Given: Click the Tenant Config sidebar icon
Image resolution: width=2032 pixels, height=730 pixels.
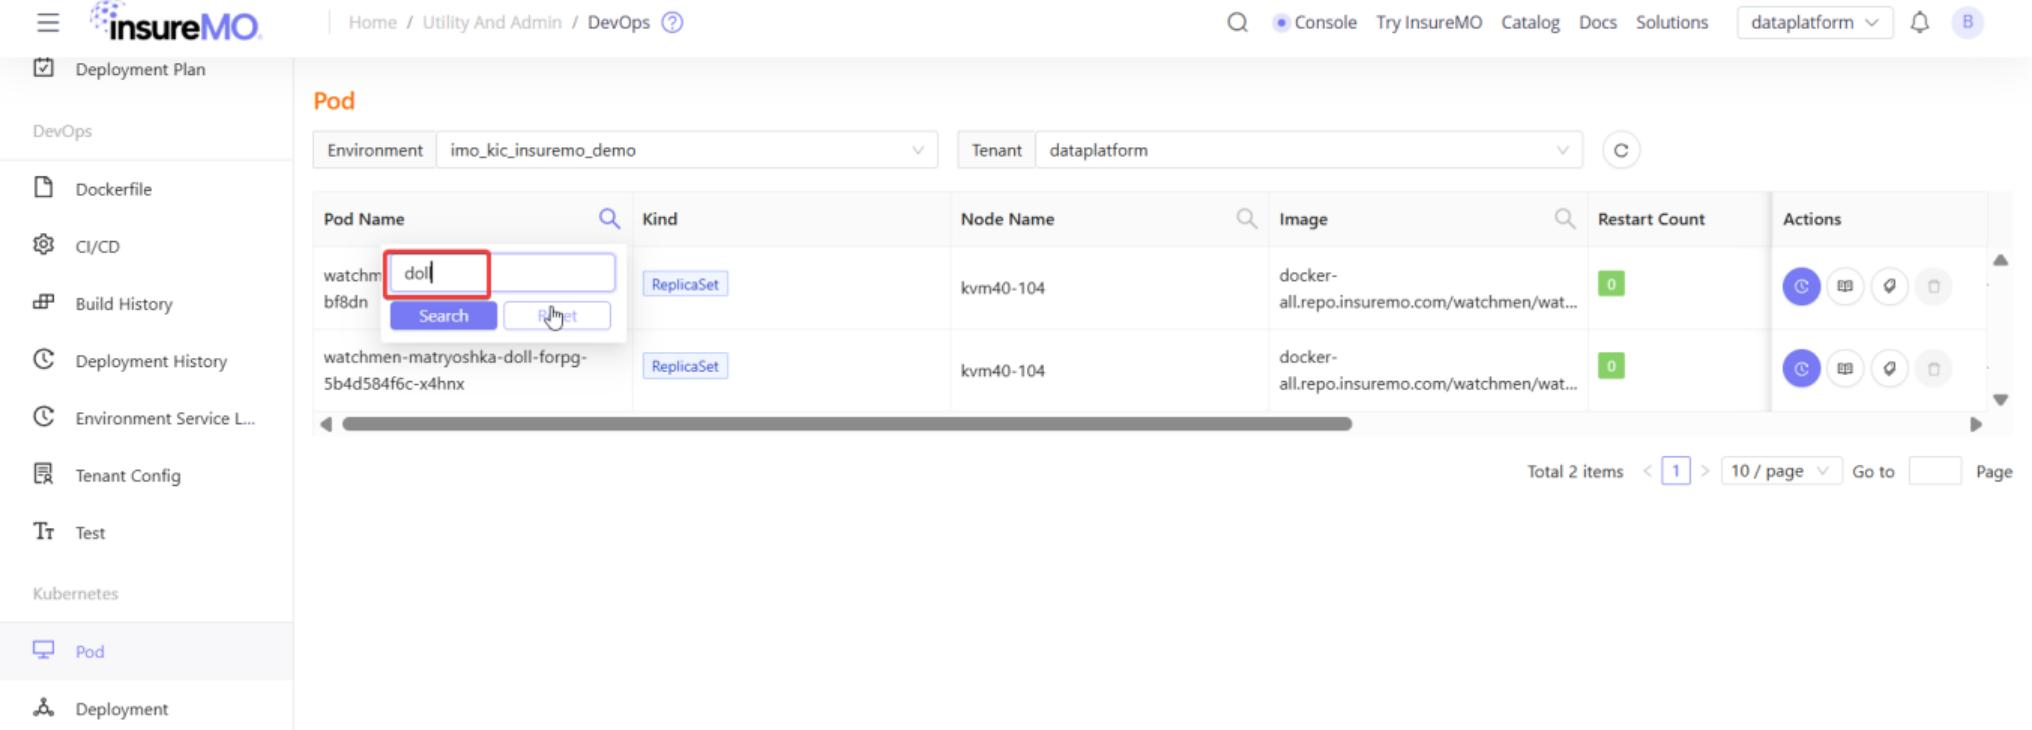Looking at the screenshot, I should (x=43, y=474).
